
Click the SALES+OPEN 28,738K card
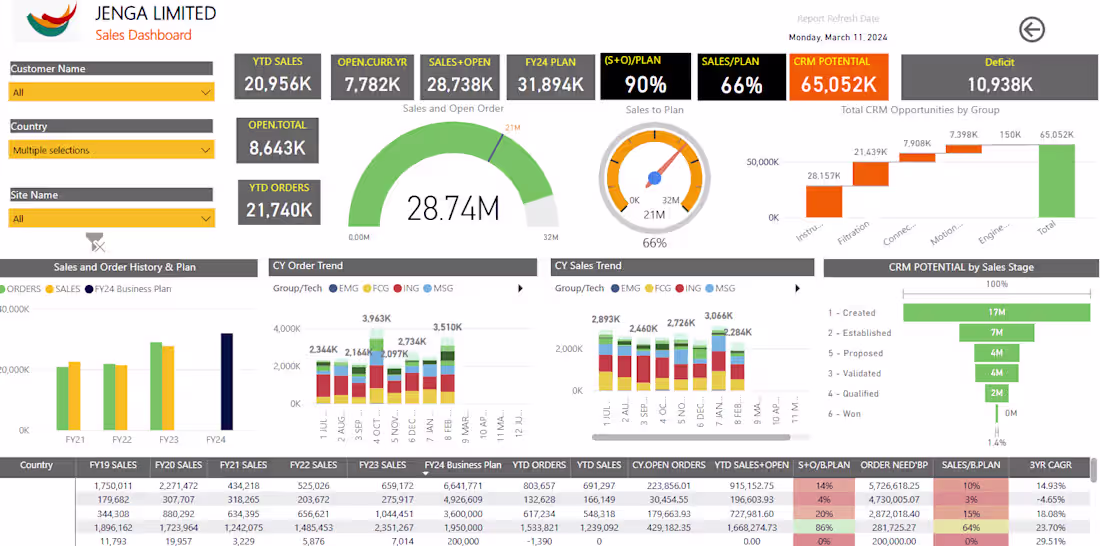pyautogui.click(x=459, y=76)
